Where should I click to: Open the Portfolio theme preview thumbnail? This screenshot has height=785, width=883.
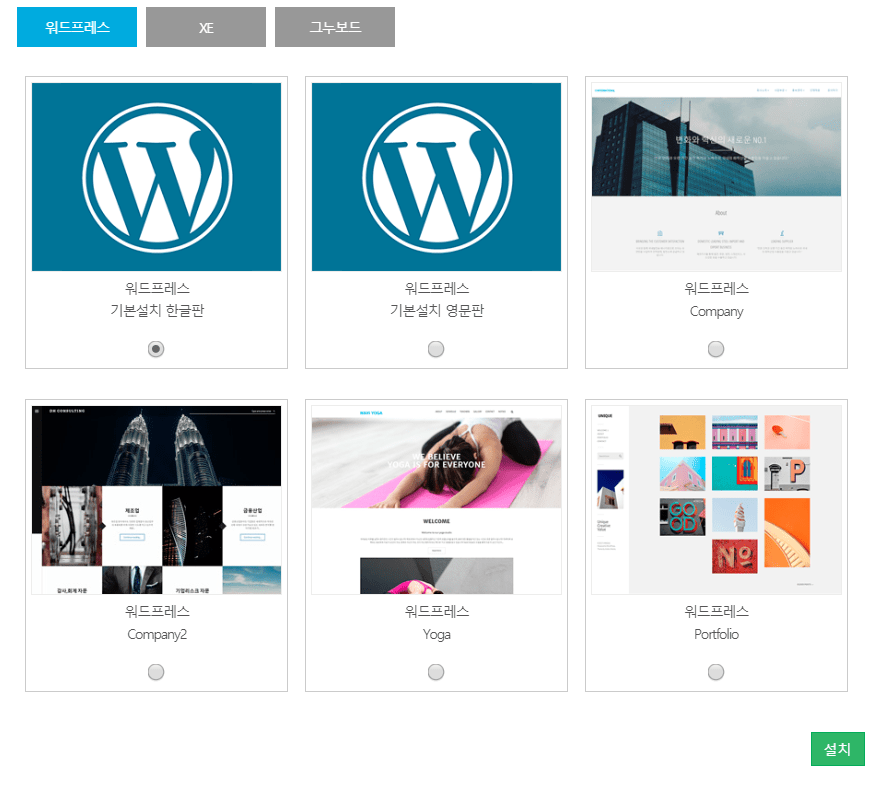pos(716,500)
